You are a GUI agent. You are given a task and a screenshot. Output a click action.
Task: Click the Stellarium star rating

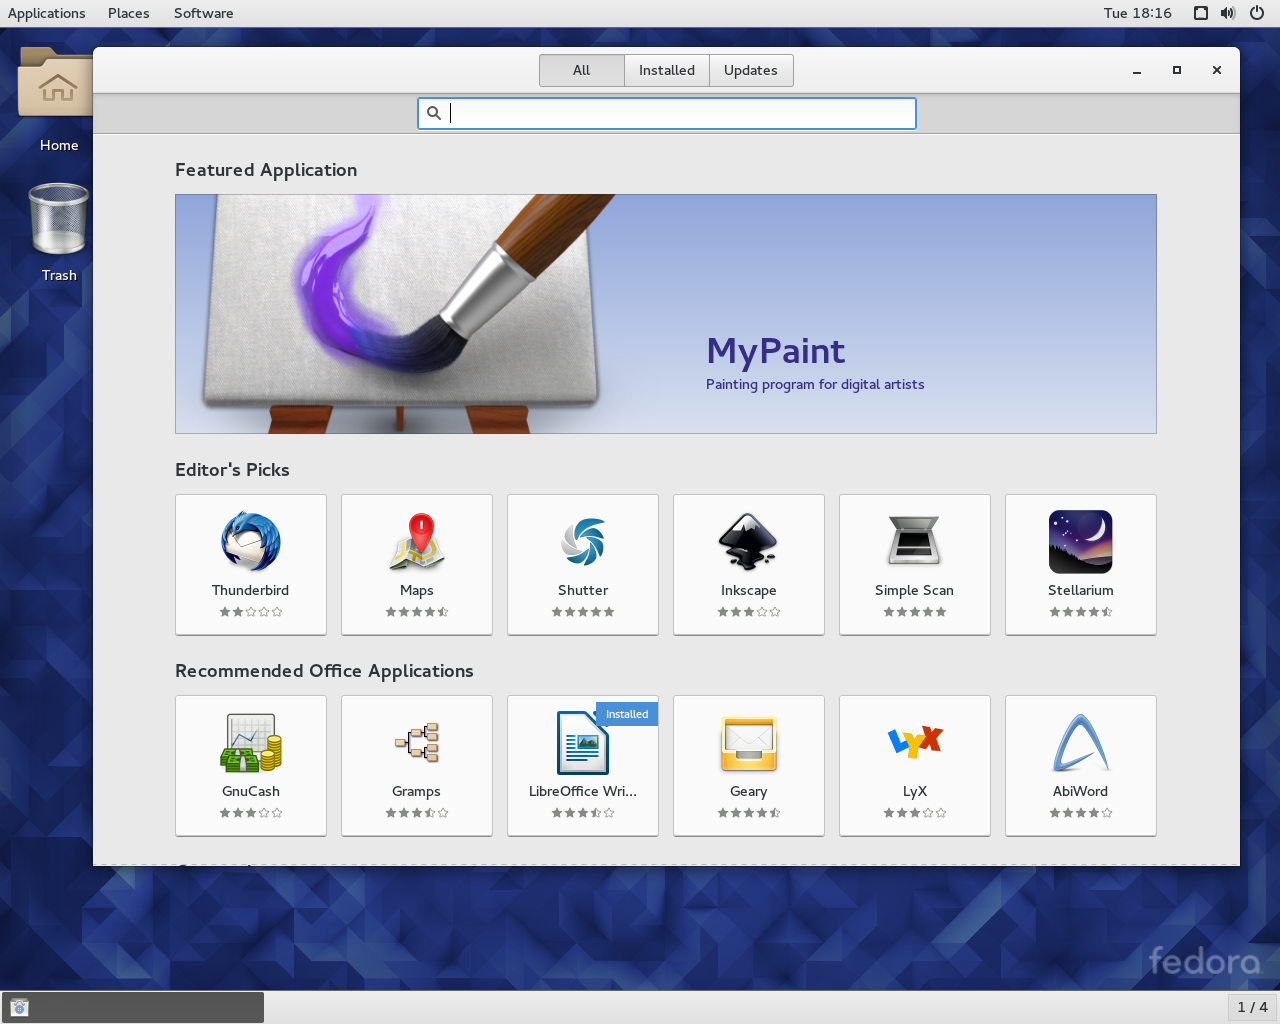1081,612
